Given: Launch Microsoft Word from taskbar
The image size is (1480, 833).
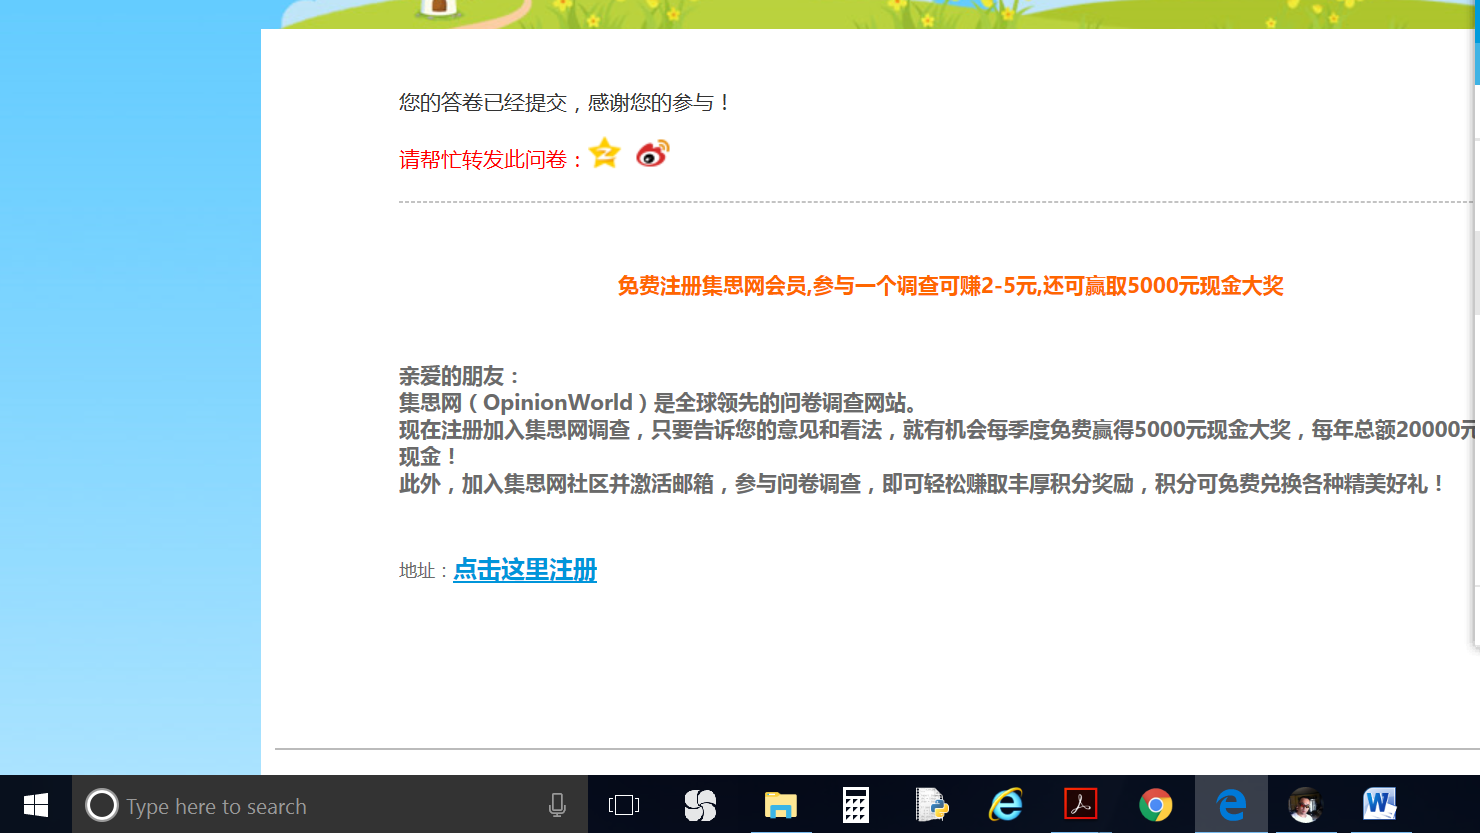Looking at the screenshot, I should [x=1380, y=804].
